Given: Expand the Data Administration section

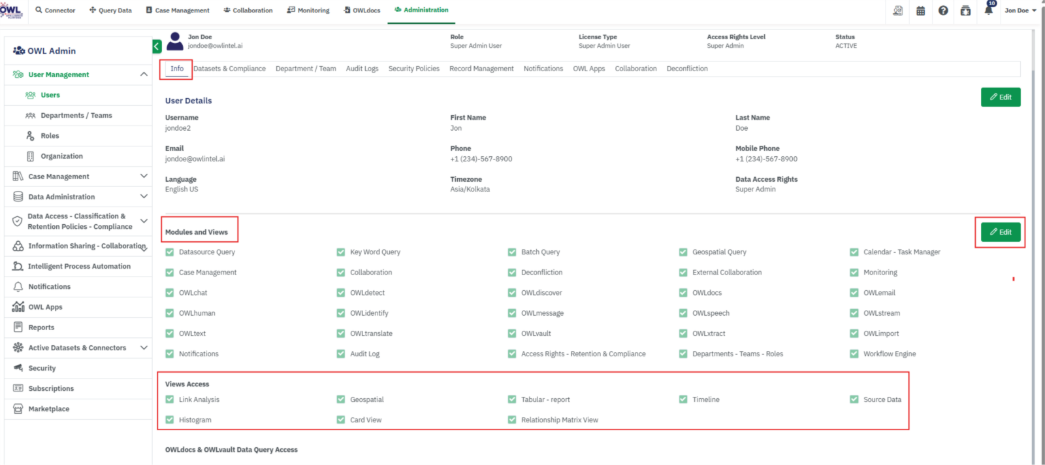Looking at the screenshot, I should (x=144, y=197).
